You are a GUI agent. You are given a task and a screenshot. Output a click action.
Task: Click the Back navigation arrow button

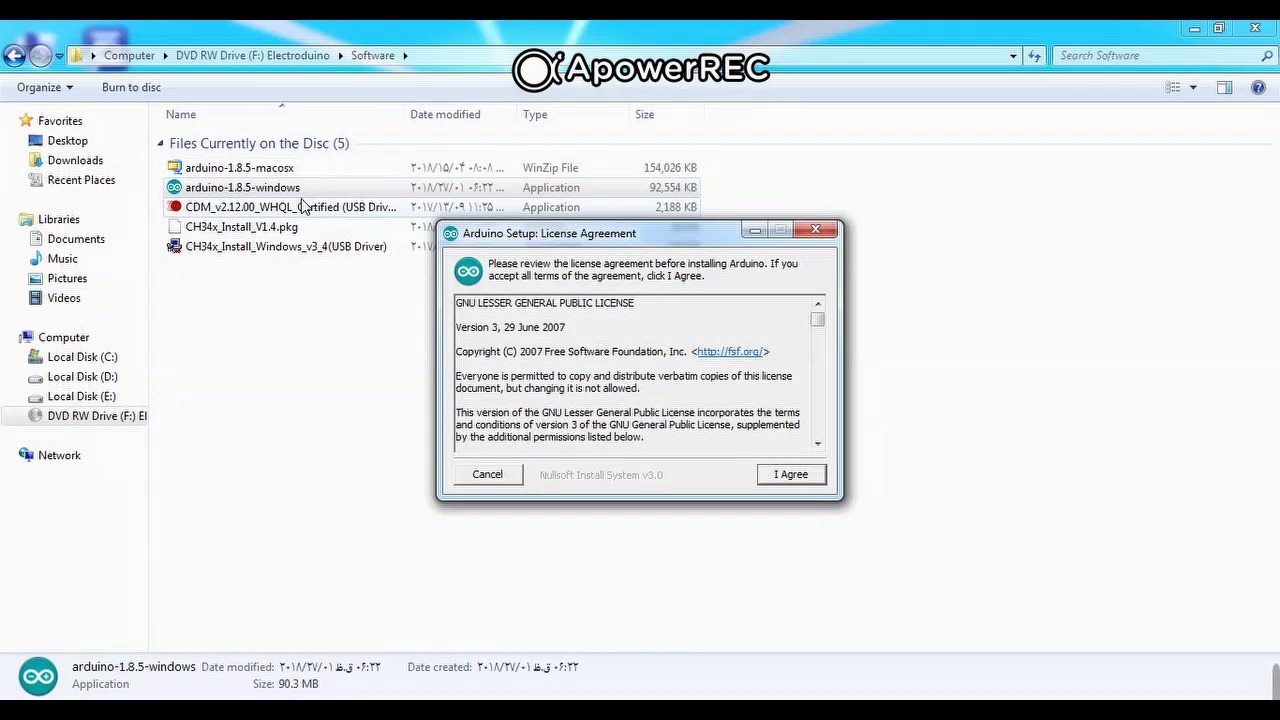point(14,56)
